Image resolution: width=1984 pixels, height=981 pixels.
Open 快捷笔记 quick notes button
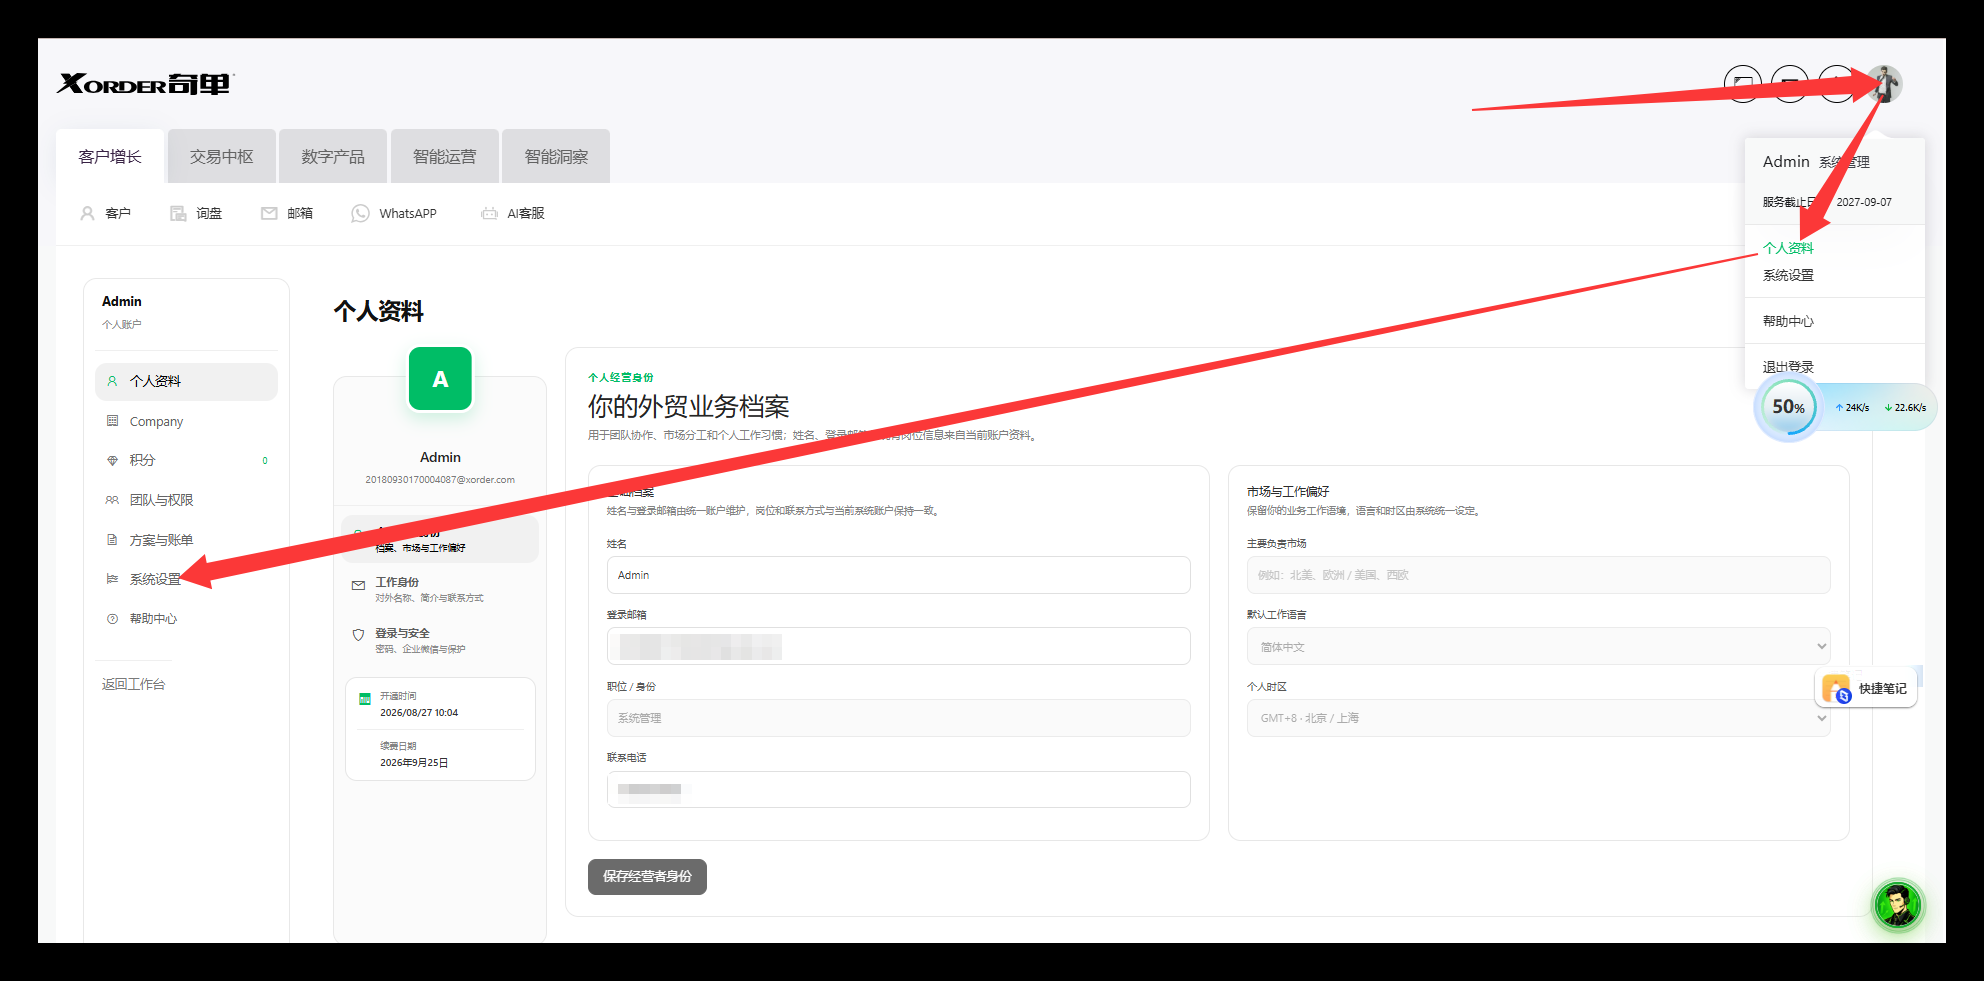1866,688
